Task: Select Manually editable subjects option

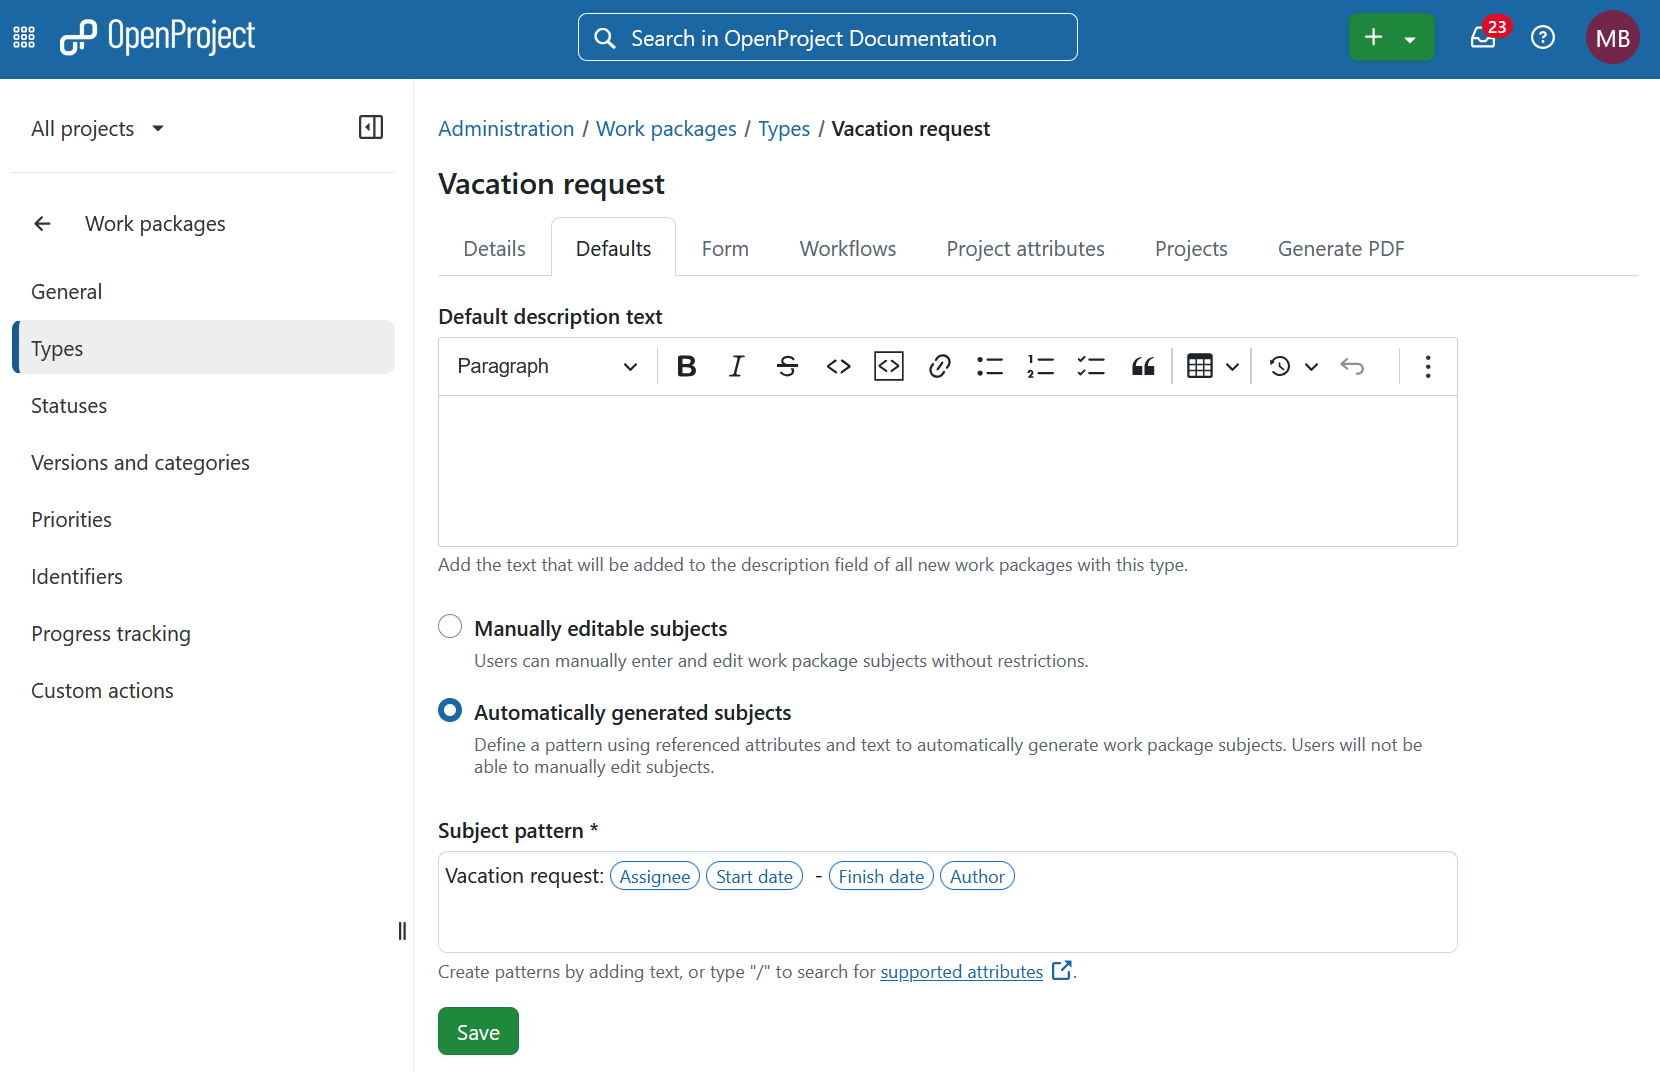Action: click(450, 627)
